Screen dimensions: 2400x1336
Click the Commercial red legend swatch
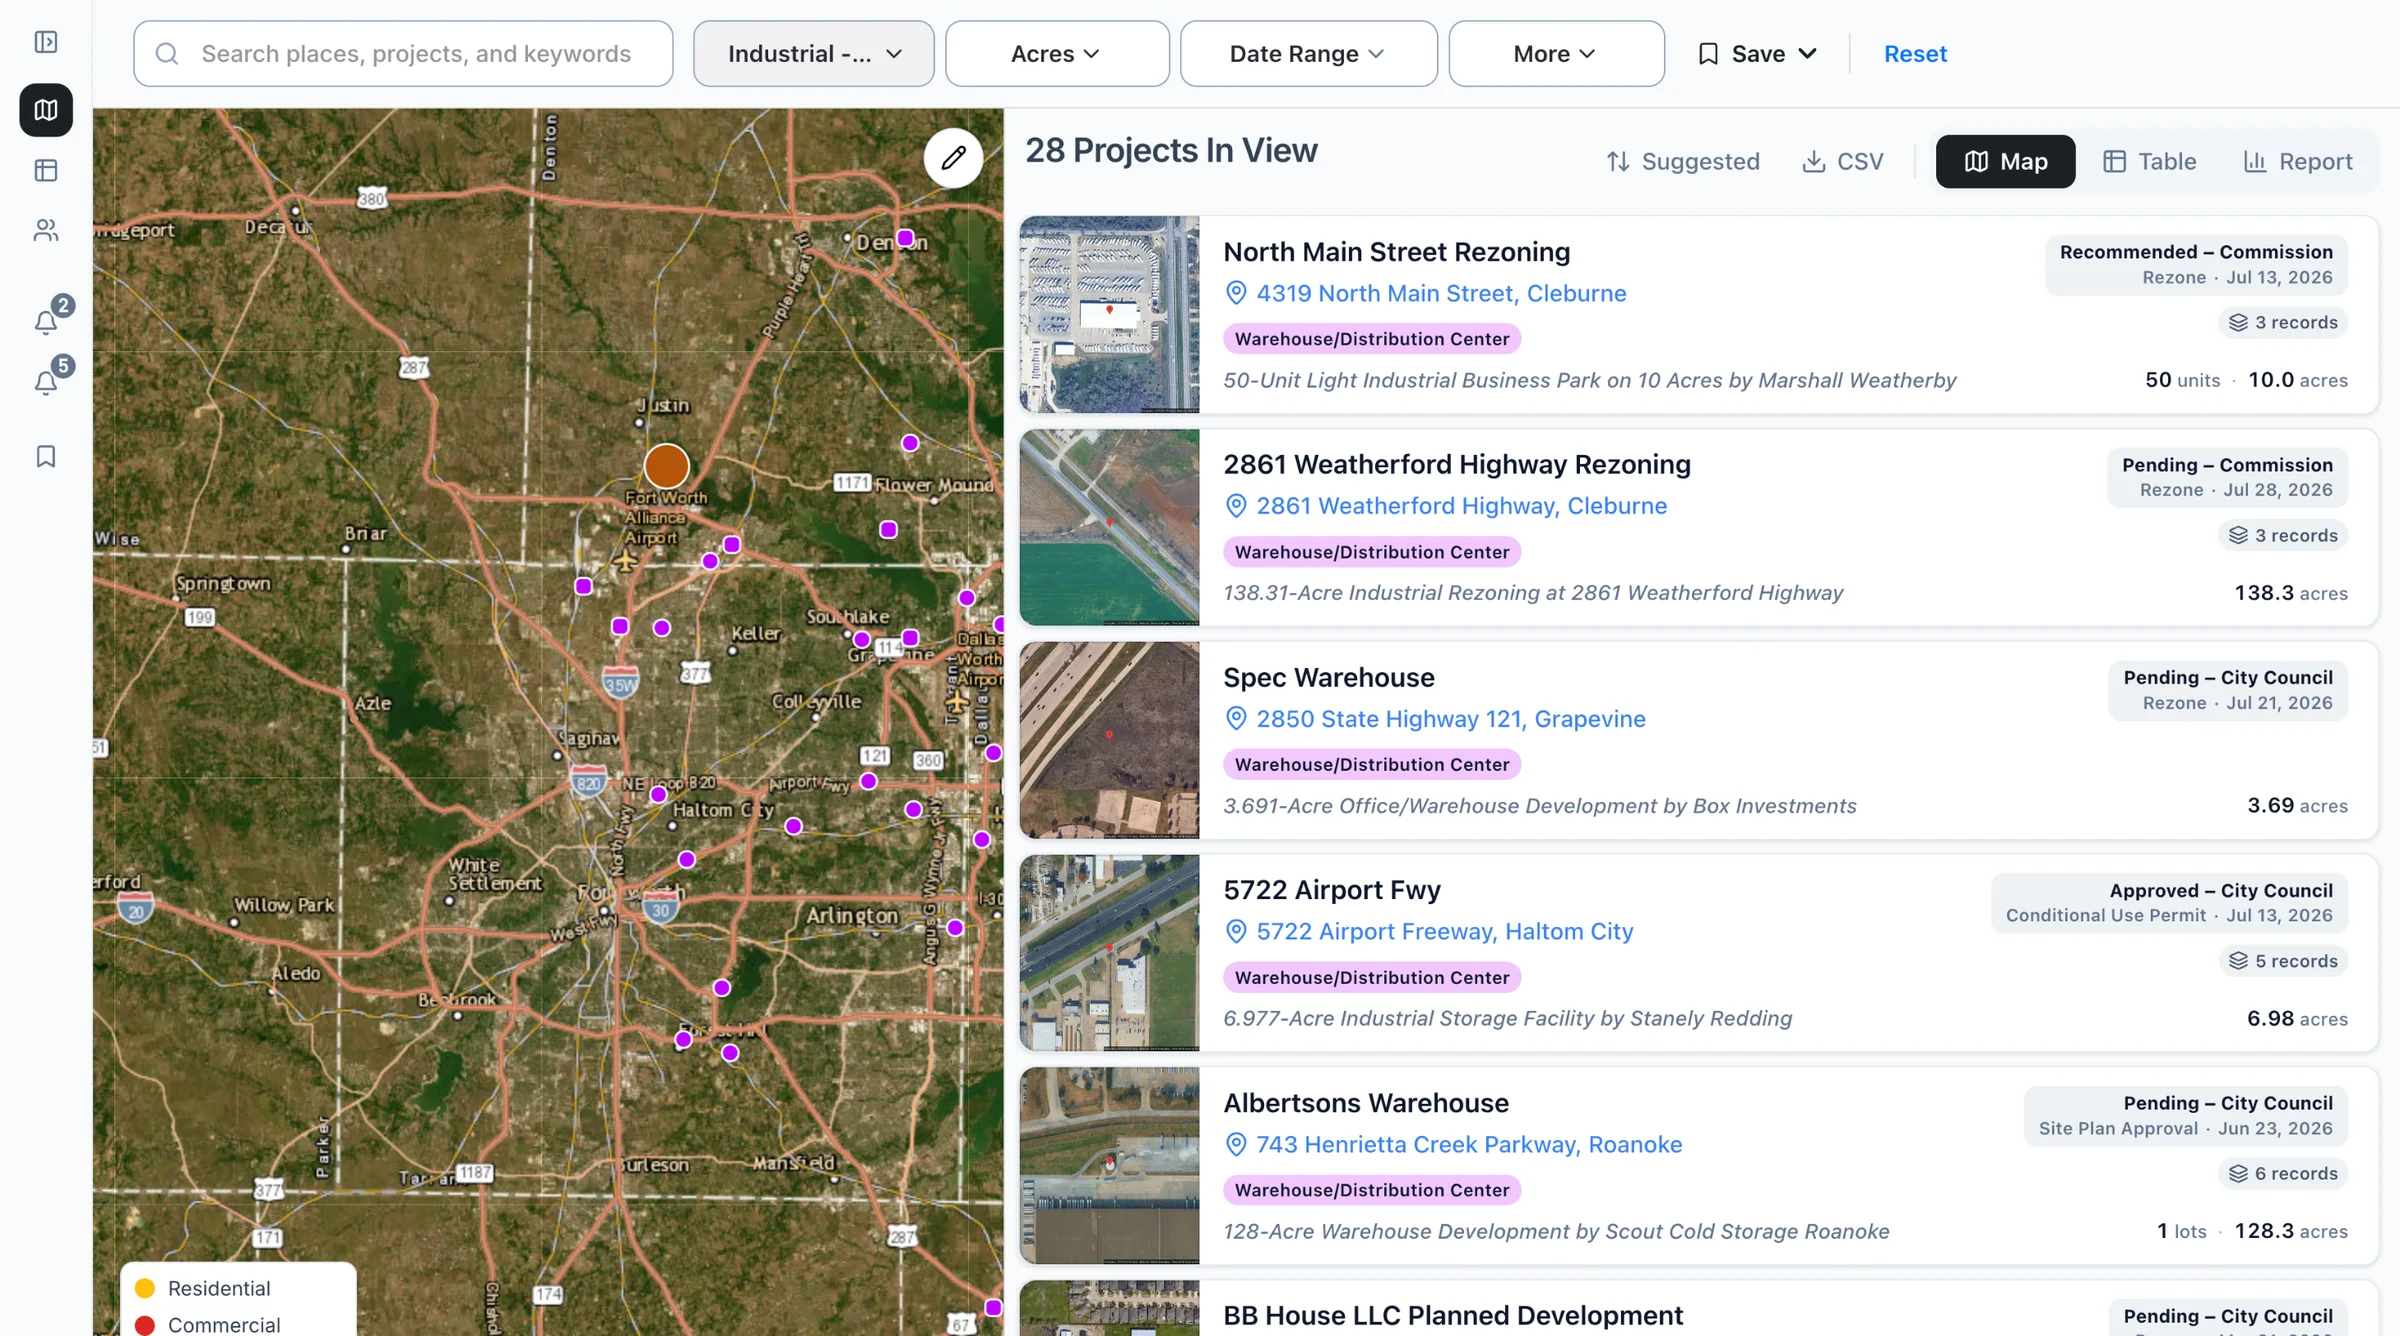pos(145,1325)
